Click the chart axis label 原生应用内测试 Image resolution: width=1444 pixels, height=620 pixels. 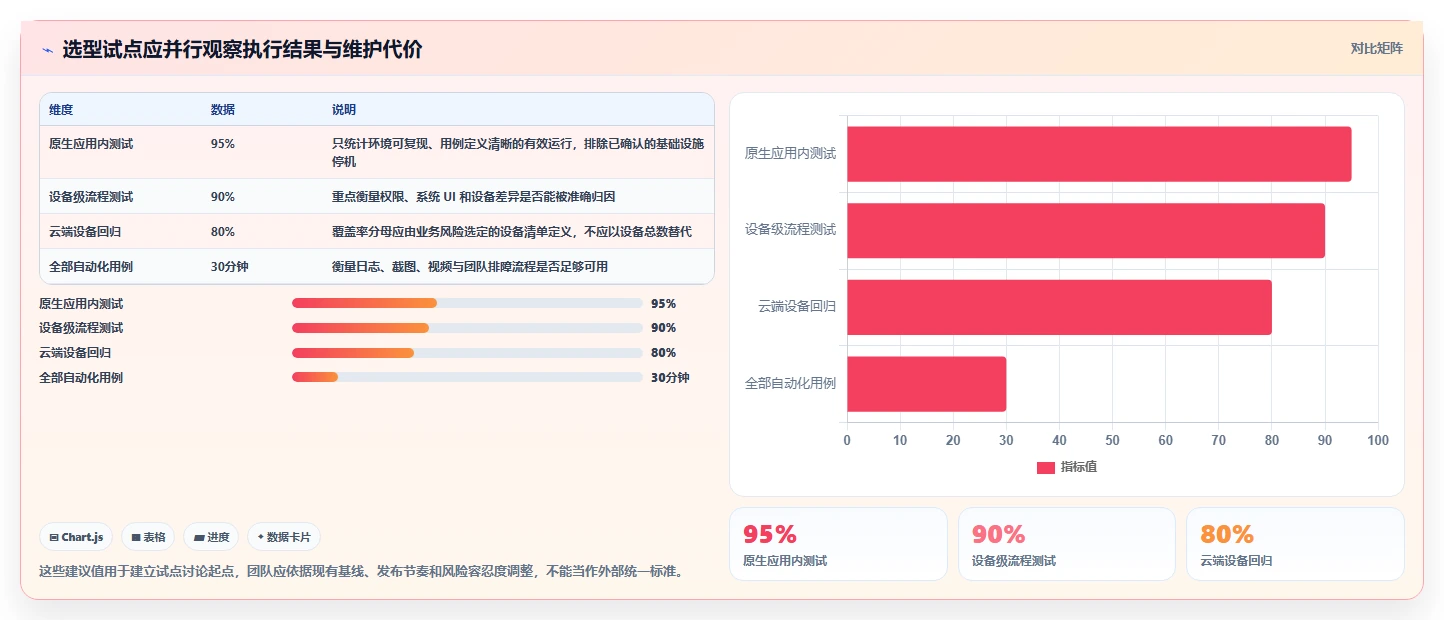[790, 154]
